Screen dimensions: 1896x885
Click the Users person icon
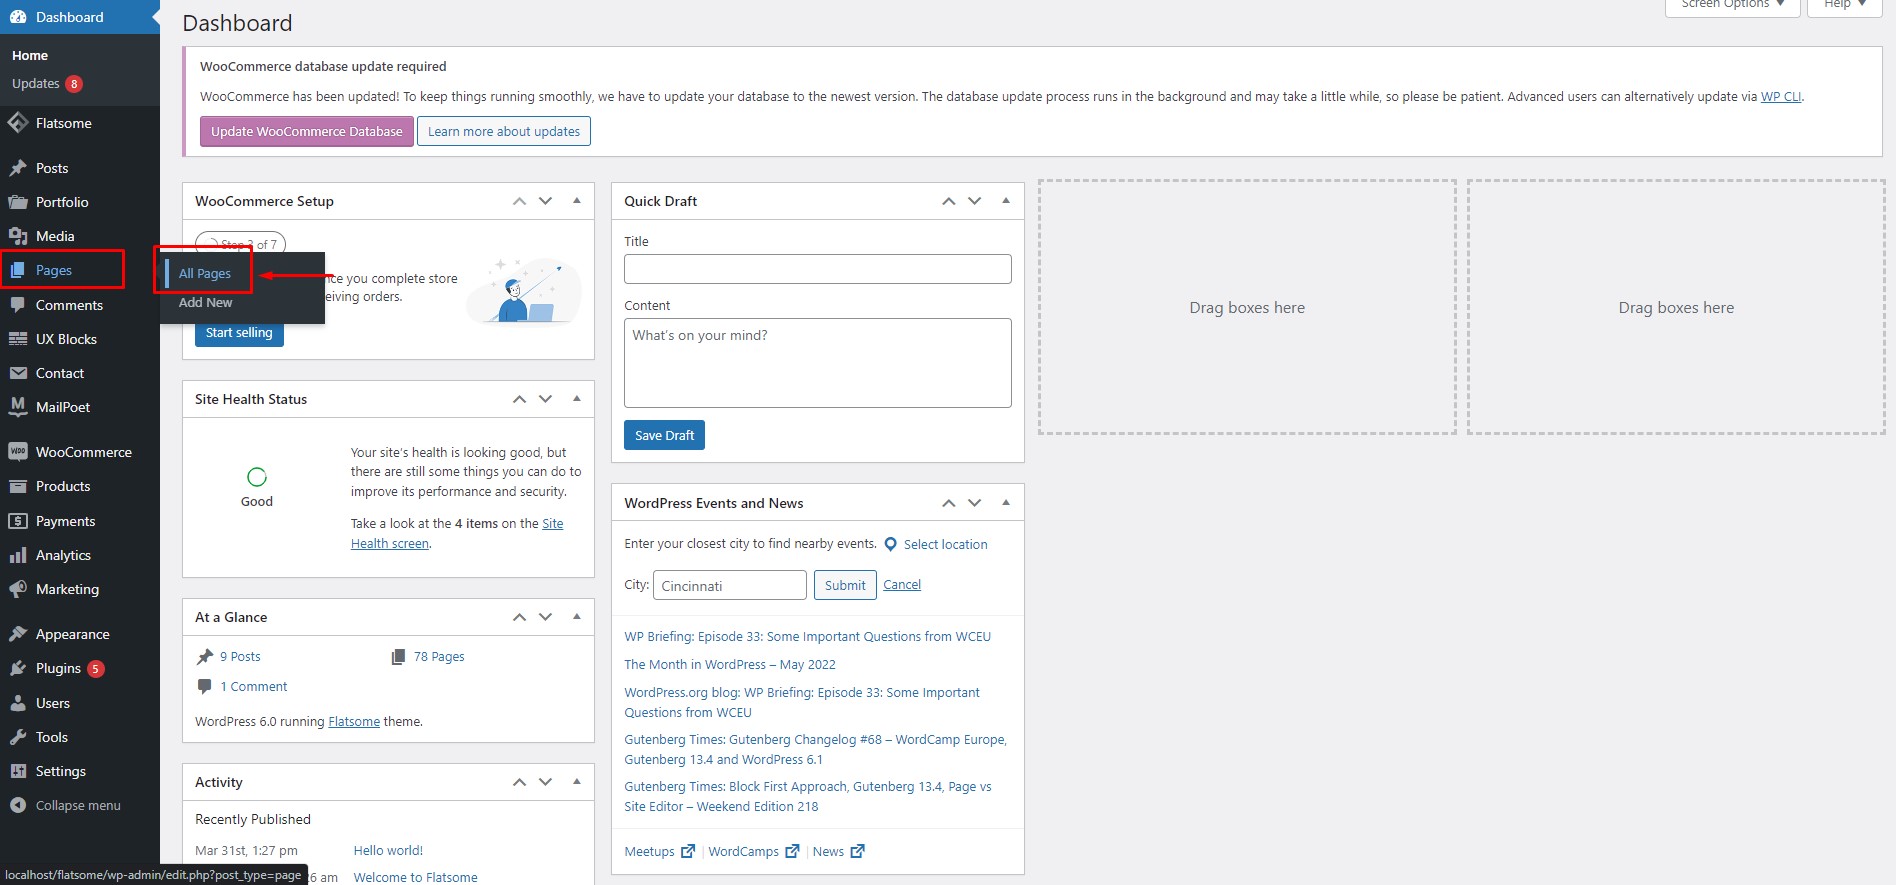(x=18, y=703)
